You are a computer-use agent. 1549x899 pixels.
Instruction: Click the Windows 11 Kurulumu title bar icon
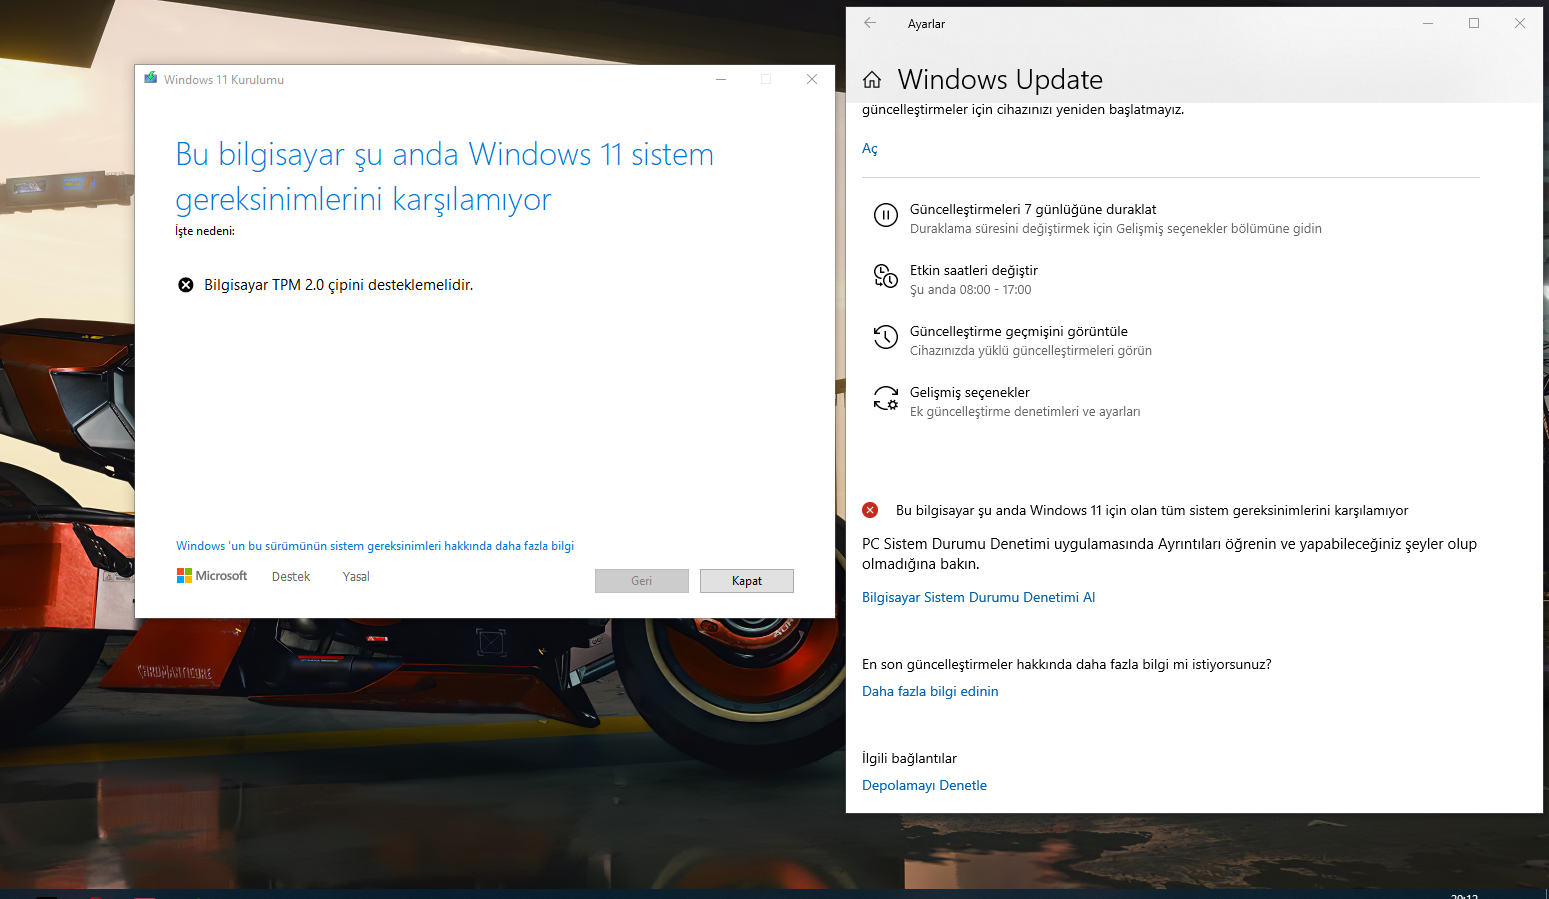tap(151, 78)
